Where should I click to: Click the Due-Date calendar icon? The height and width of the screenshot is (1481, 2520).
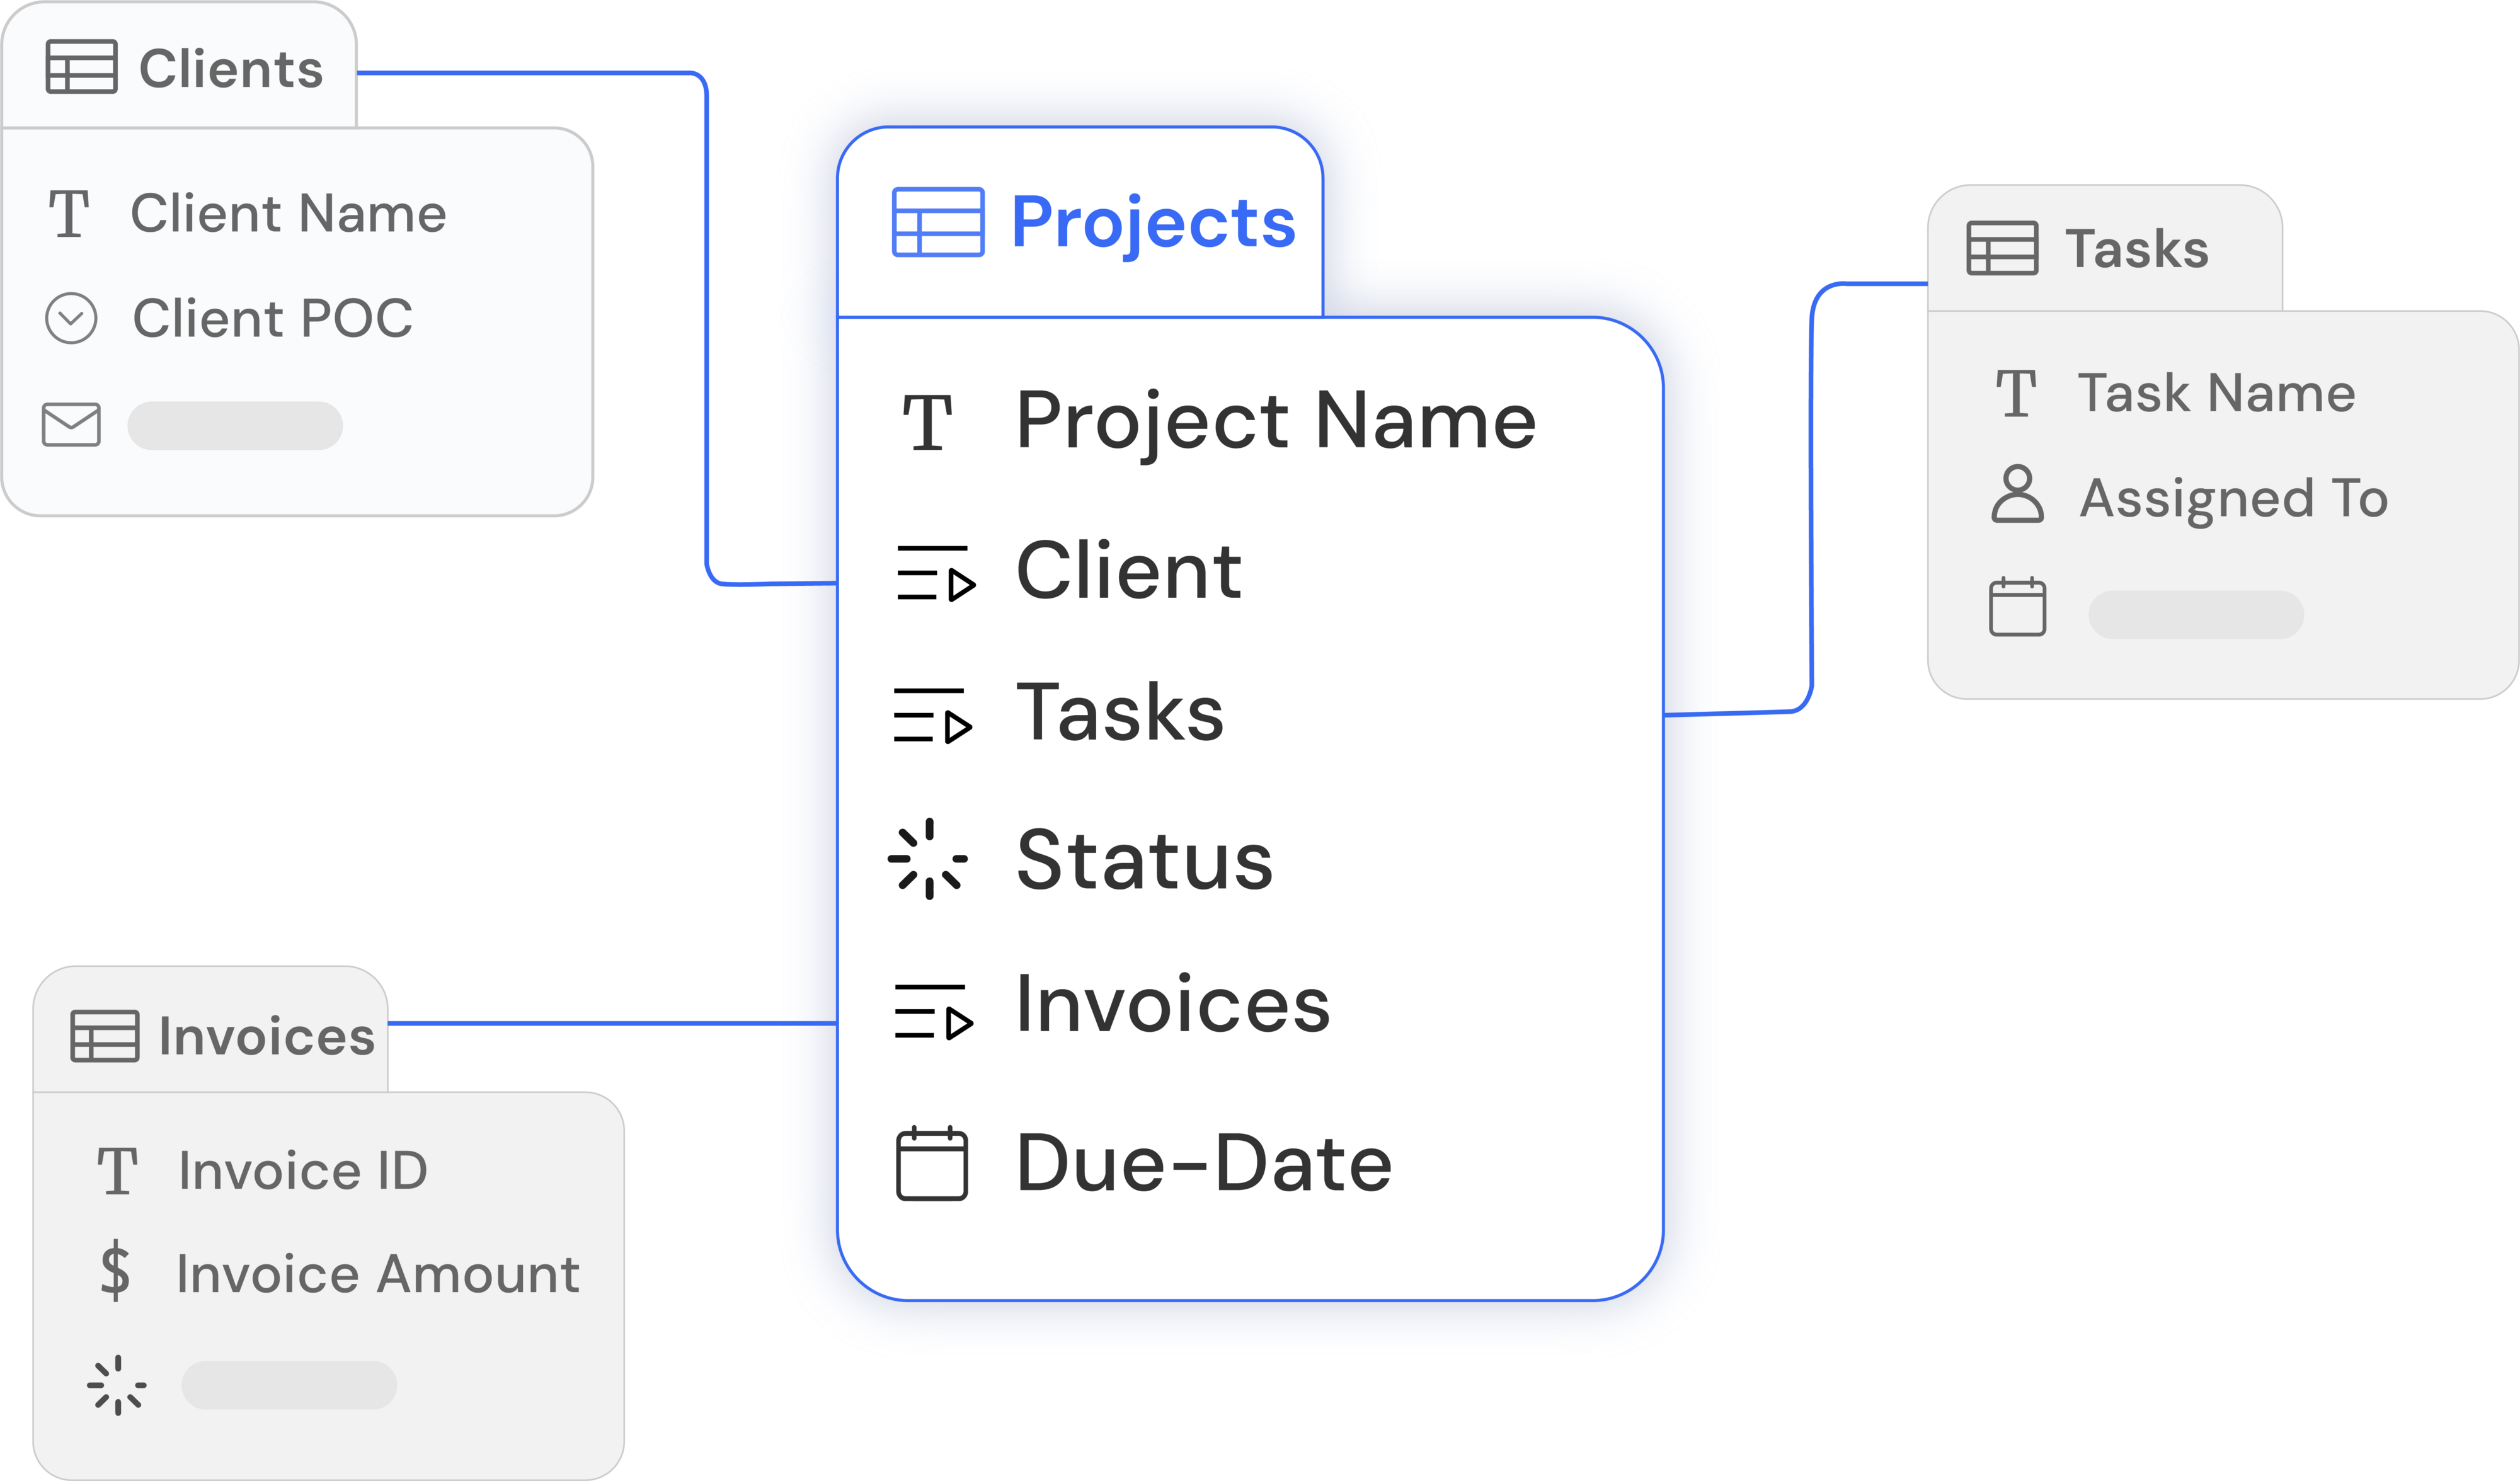tap(931, 1163)
